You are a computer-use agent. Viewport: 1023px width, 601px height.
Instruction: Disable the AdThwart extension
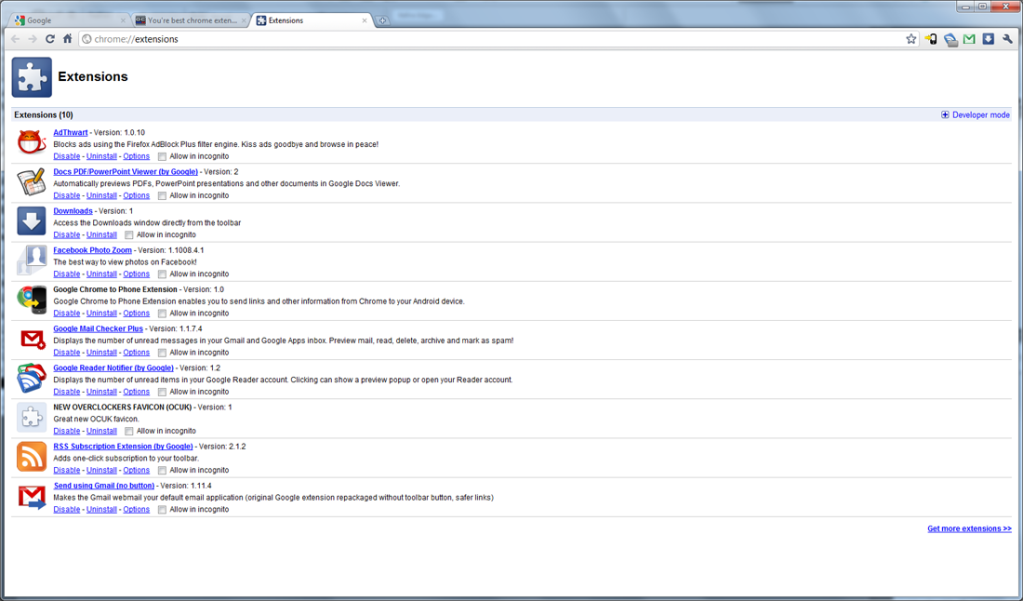67,157
